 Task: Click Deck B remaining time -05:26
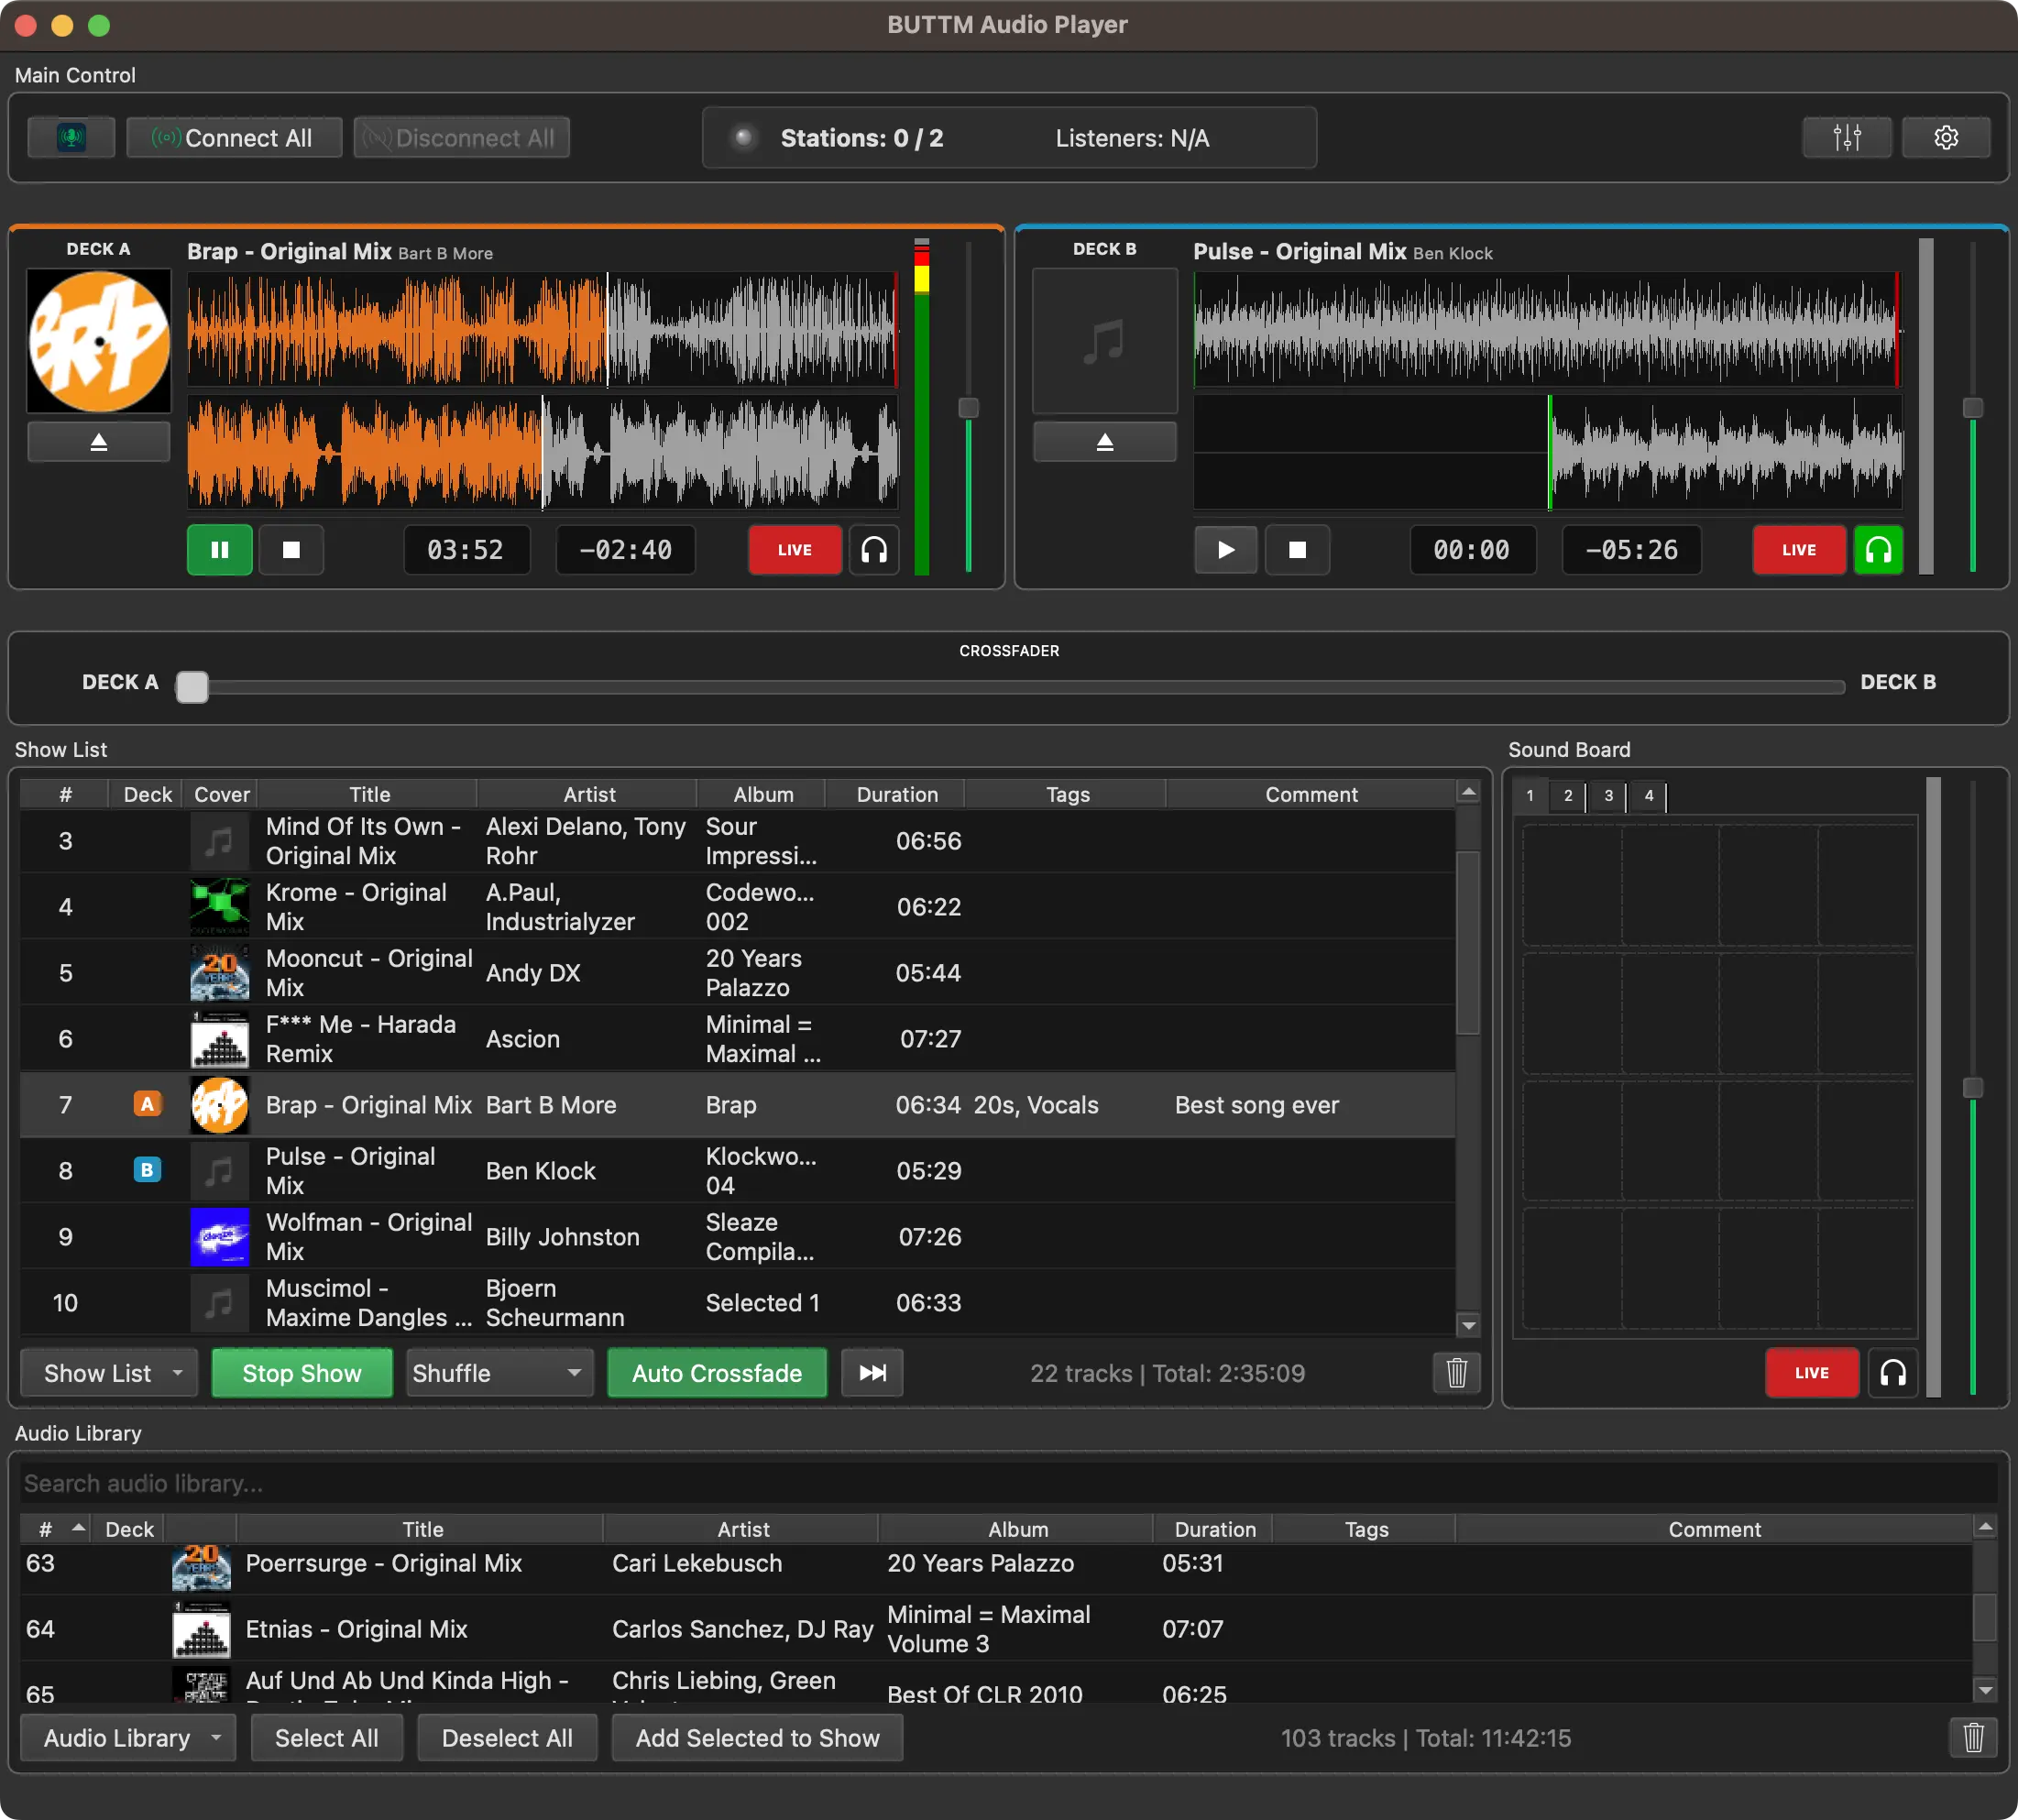(x=1631, y=550)
